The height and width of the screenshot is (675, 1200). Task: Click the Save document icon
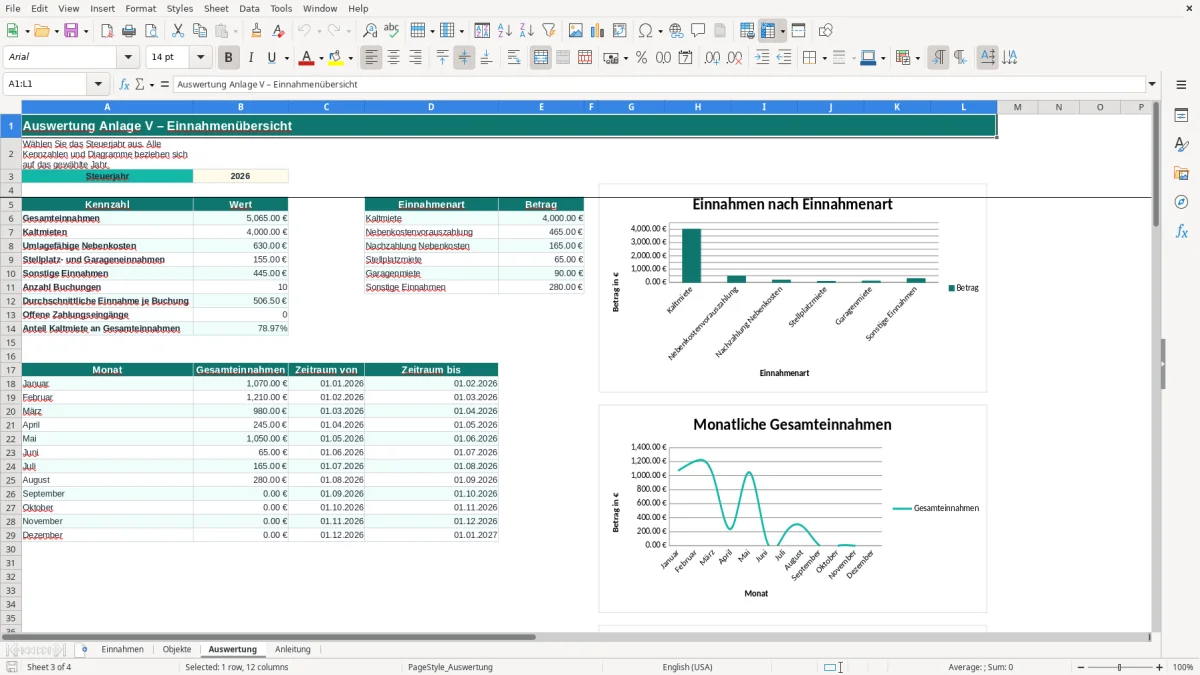tap(71, 31)
